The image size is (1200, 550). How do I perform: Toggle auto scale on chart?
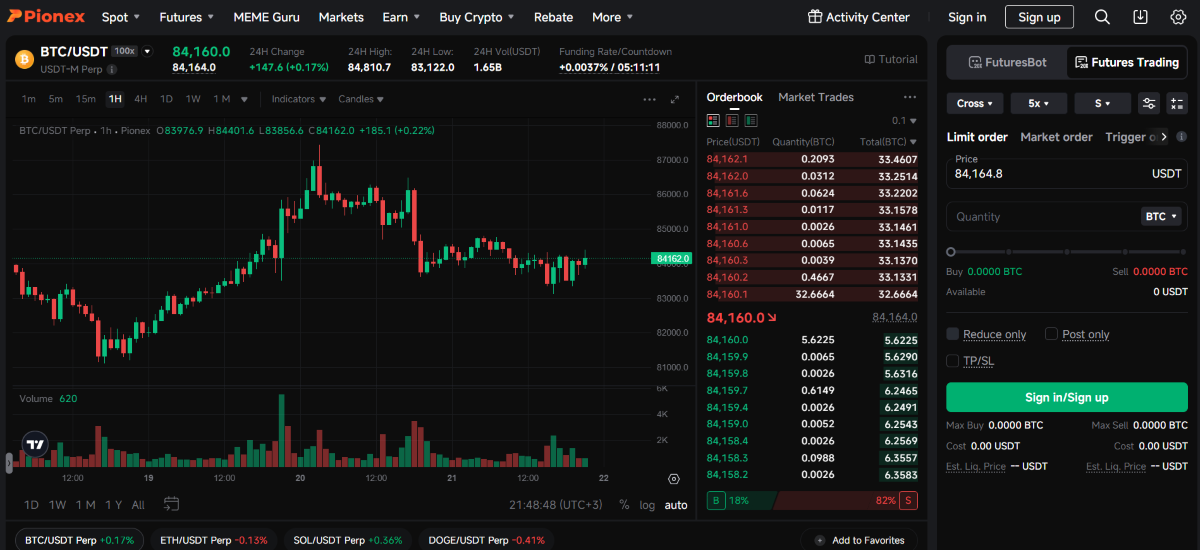(676, 505)
